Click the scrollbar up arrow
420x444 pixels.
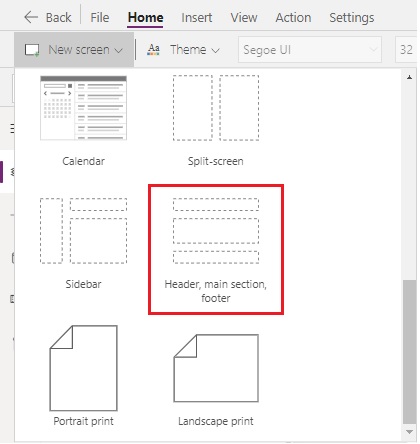point(409,77)
